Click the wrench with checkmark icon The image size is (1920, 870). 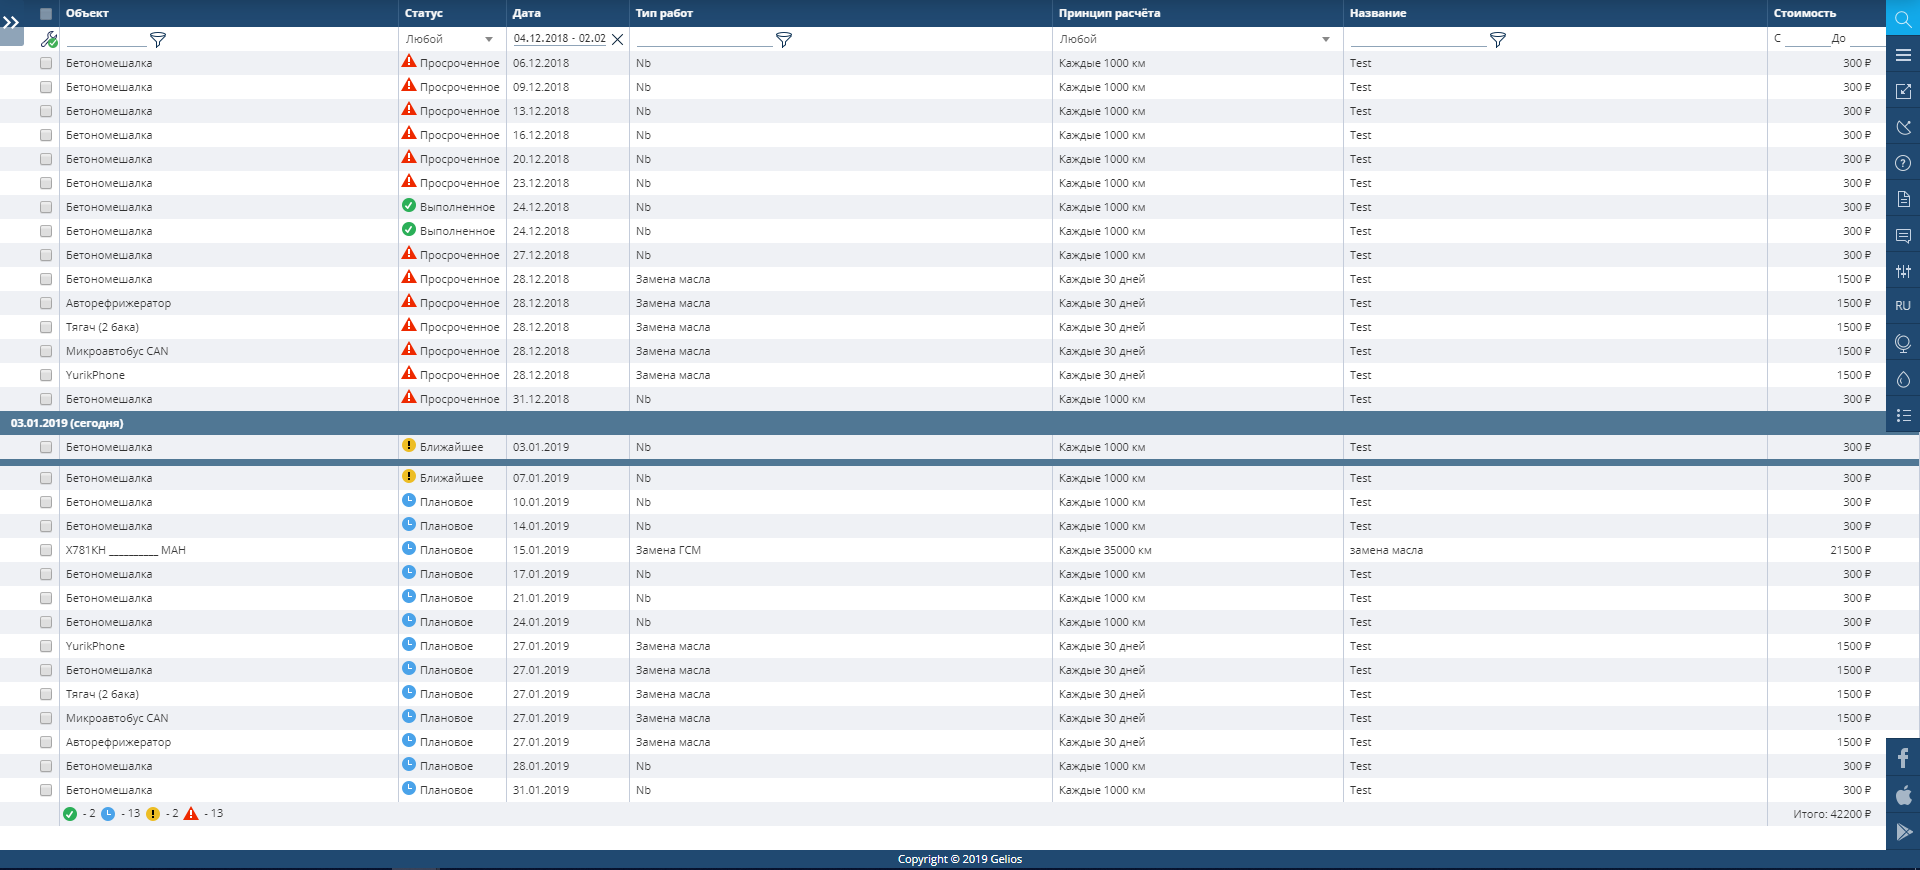48,39
